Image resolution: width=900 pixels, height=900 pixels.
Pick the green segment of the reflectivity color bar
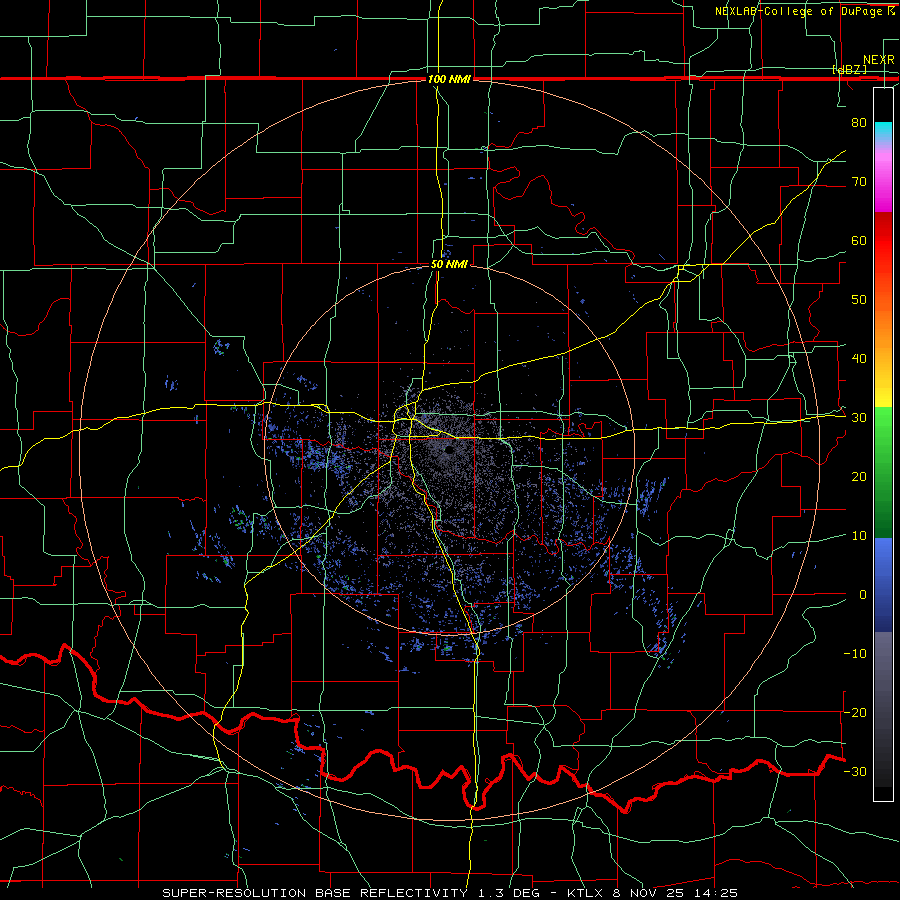click(883, 472)
